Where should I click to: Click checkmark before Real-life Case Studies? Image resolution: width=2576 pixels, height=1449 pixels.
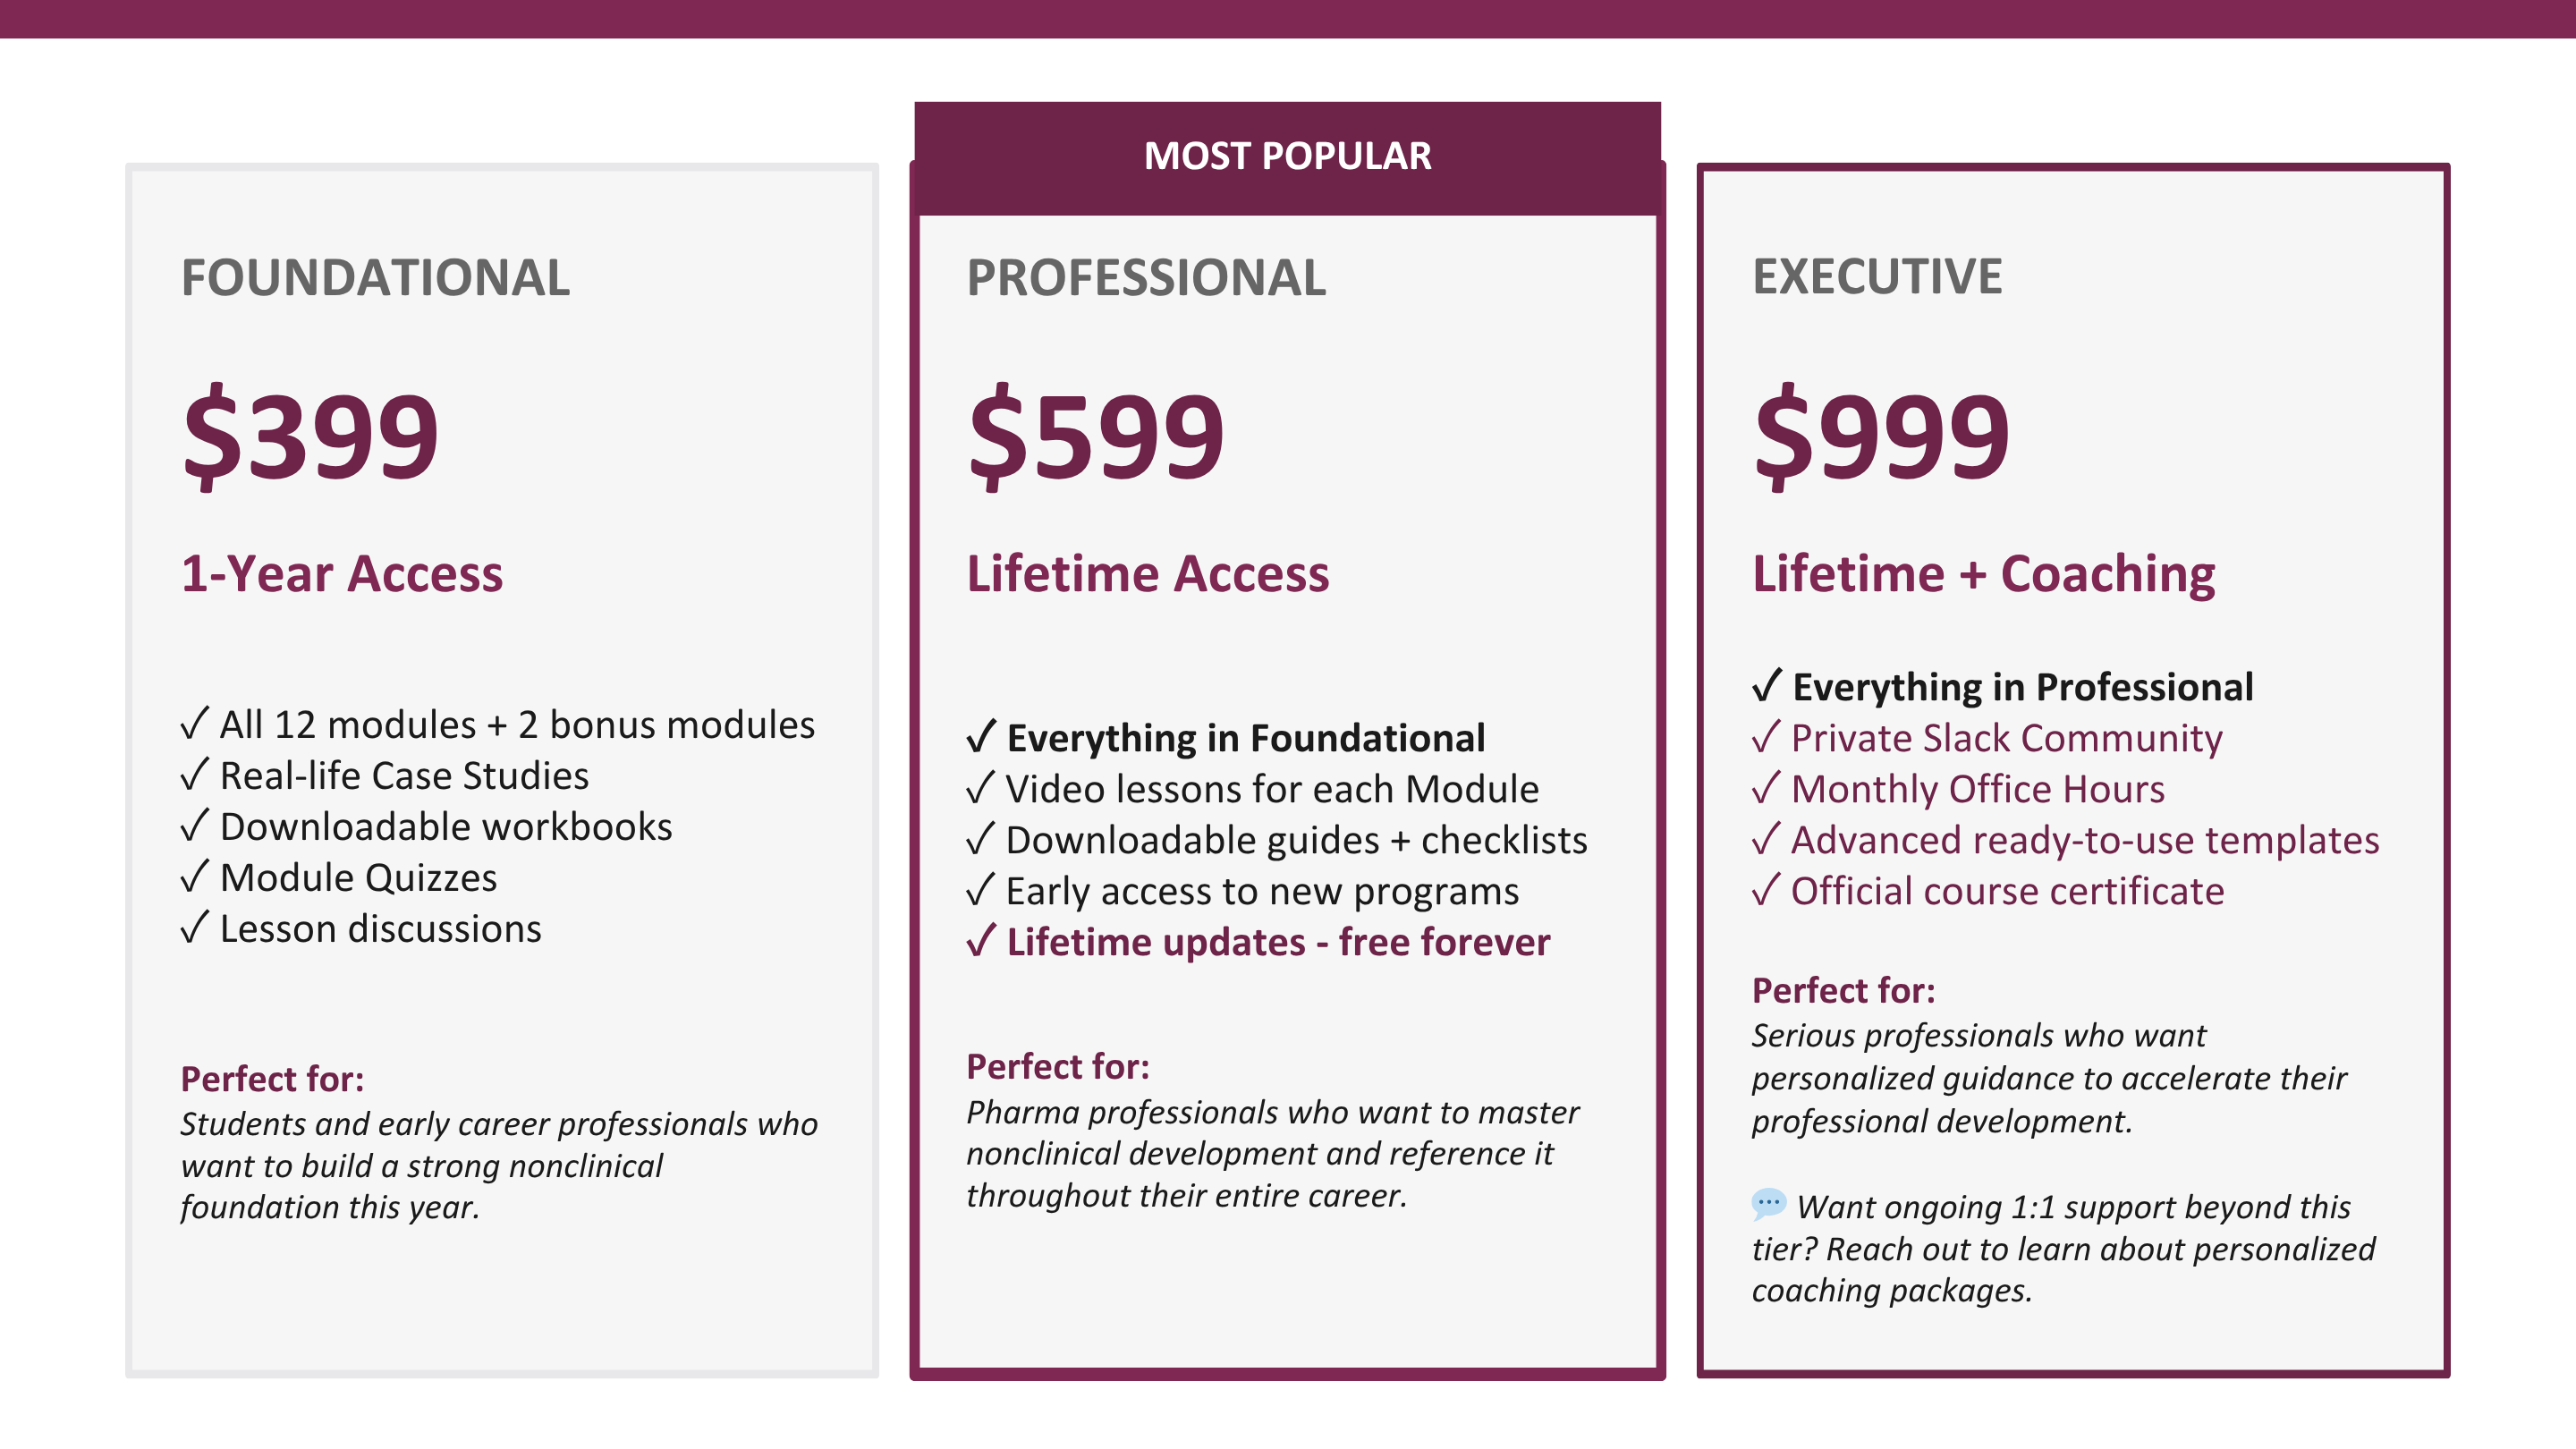tap(195, 775)
